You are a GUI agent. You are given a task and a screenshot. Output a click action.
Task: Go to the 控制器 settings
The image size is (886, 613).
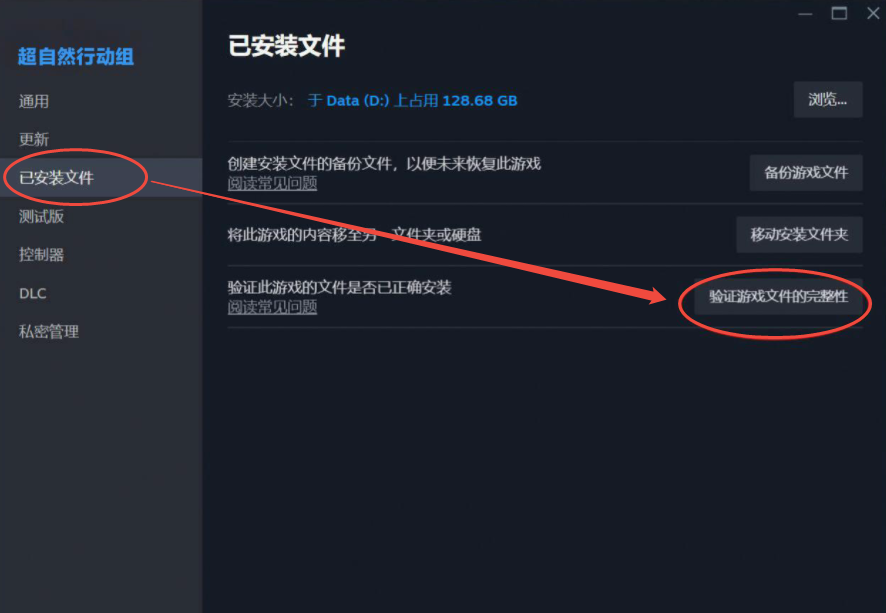[41, 255]
